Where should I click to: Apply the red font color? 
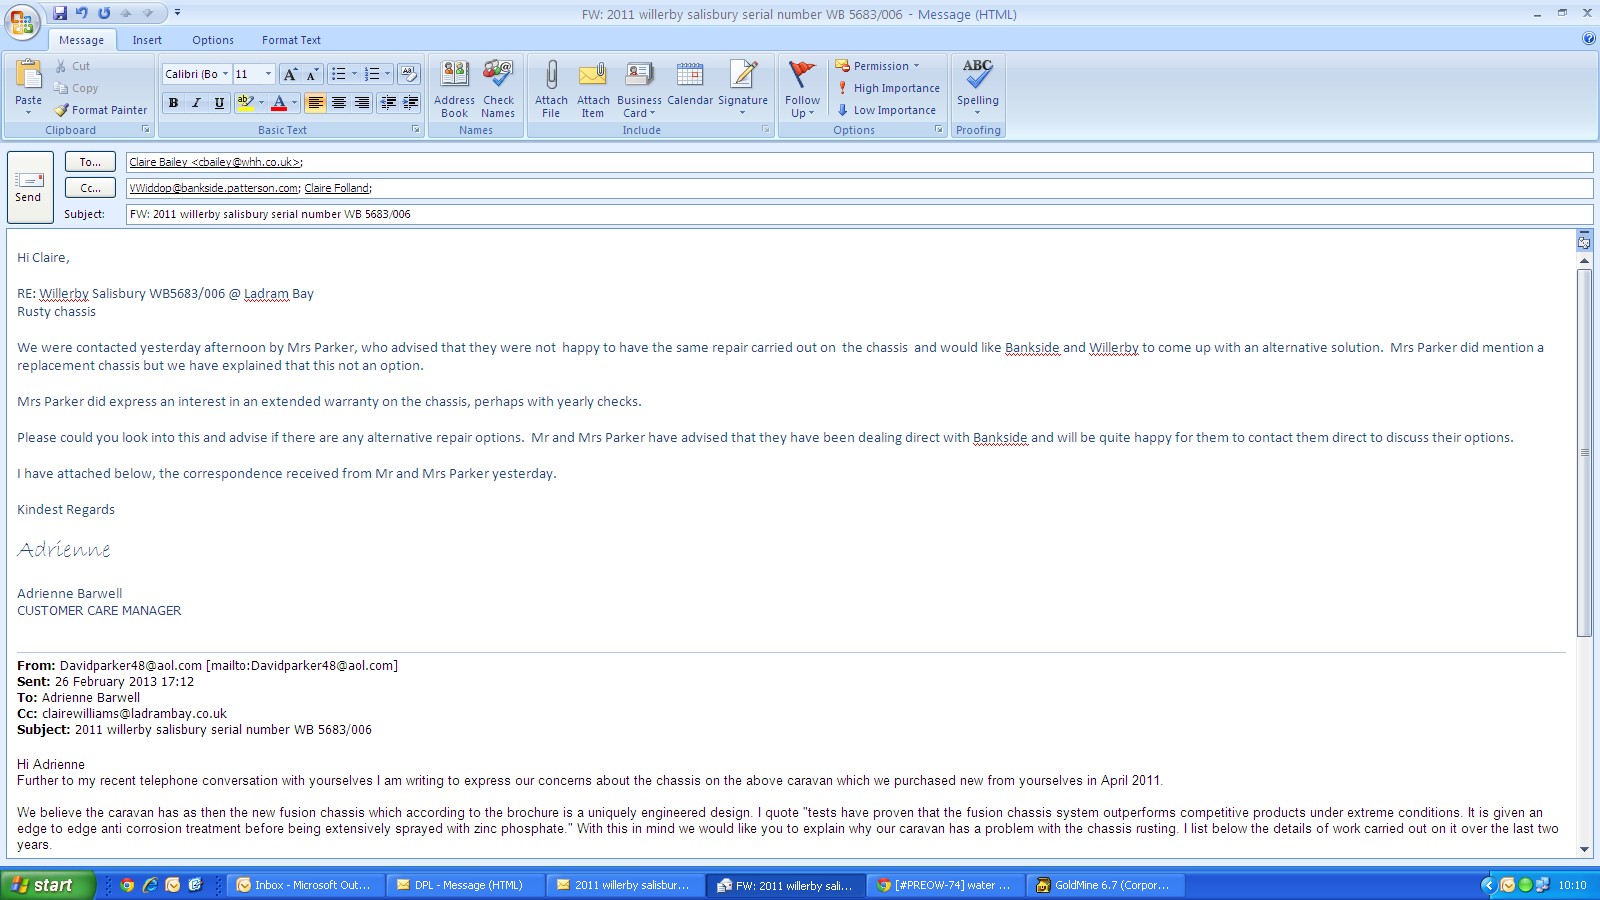pos(279,103)
